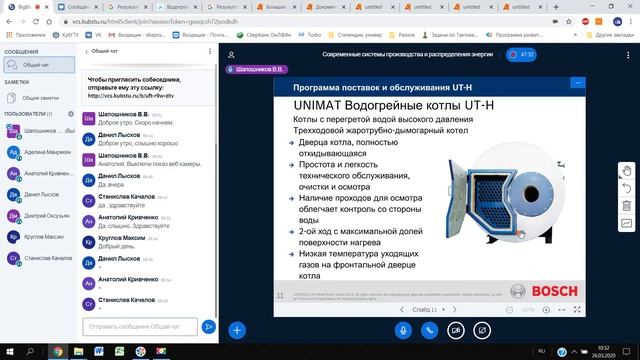Select user Аделина Маирикян
640x360 pixels.
pyautogui.click(x=39, y=152)
